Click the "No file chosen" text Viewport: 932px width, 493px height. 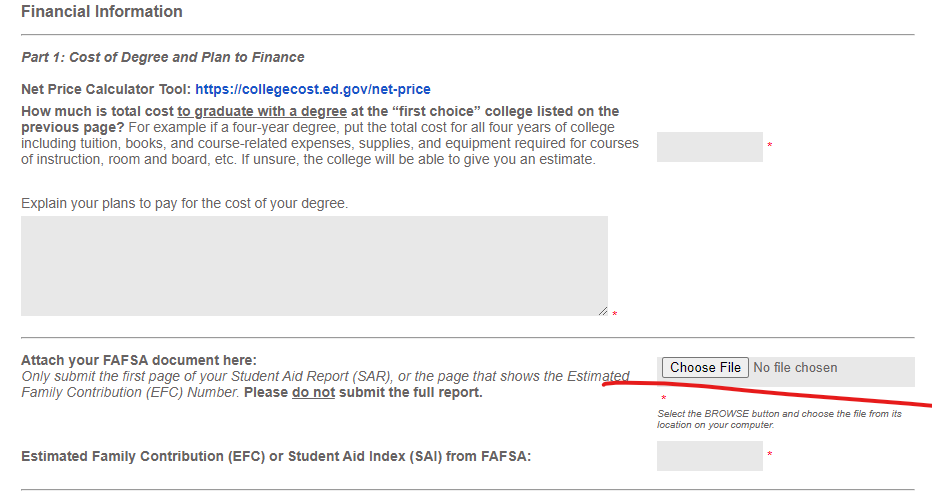pyautogui.click(x=795, y=368)
